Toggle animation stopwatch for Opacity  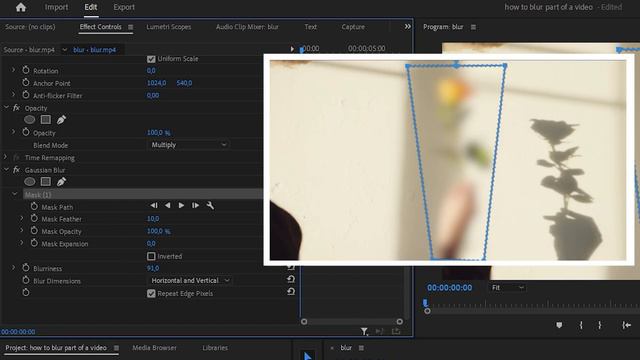(x=26, y=132)
